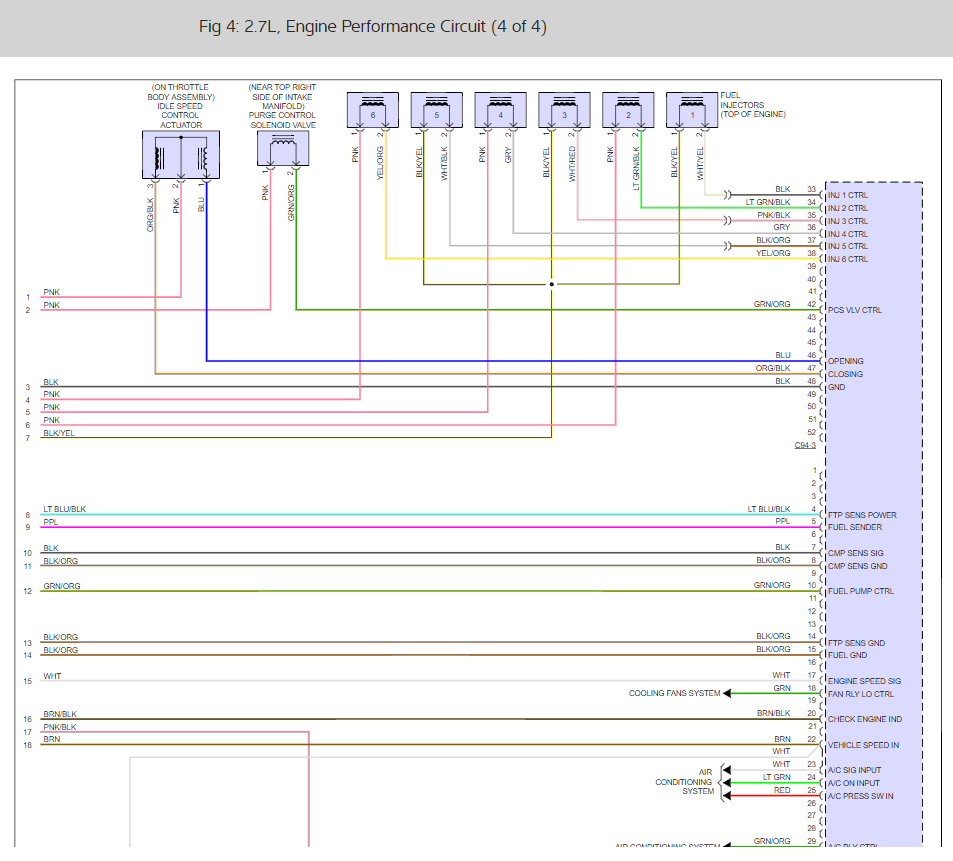Click the idle speed control actuator symbol
The height and width of the screenshot is (861, 953).
(181, 154)
